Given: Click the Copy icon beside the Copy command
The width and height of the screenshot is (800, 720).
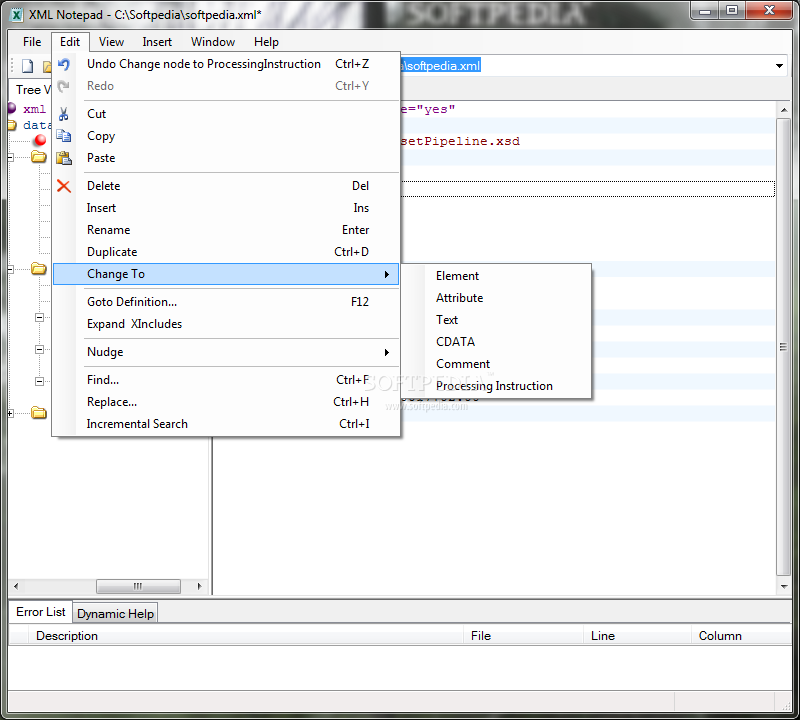Looking at the screenshot, I should pos(64,133).
